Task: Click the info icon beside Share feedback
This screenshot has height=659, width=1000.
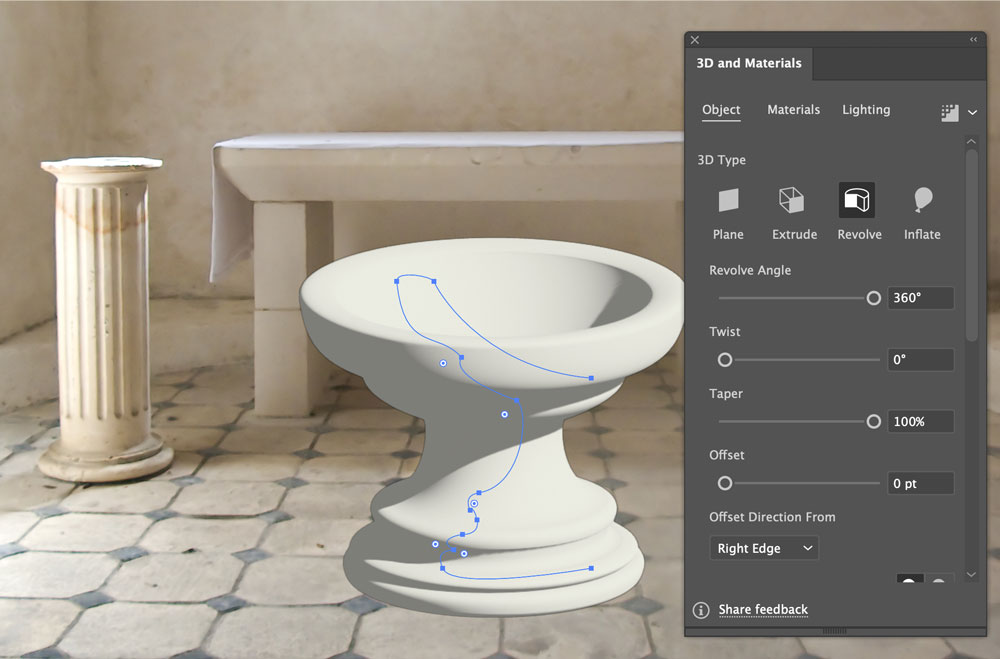Action: (701, 610)
